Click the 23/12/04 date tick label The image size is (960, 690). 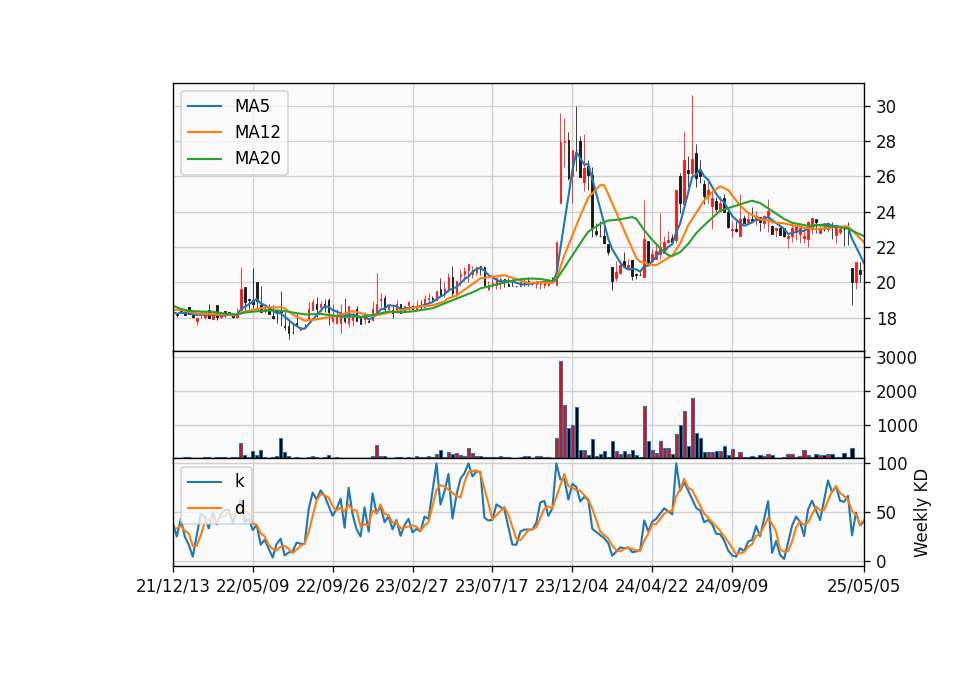click(x=572, y=586)
